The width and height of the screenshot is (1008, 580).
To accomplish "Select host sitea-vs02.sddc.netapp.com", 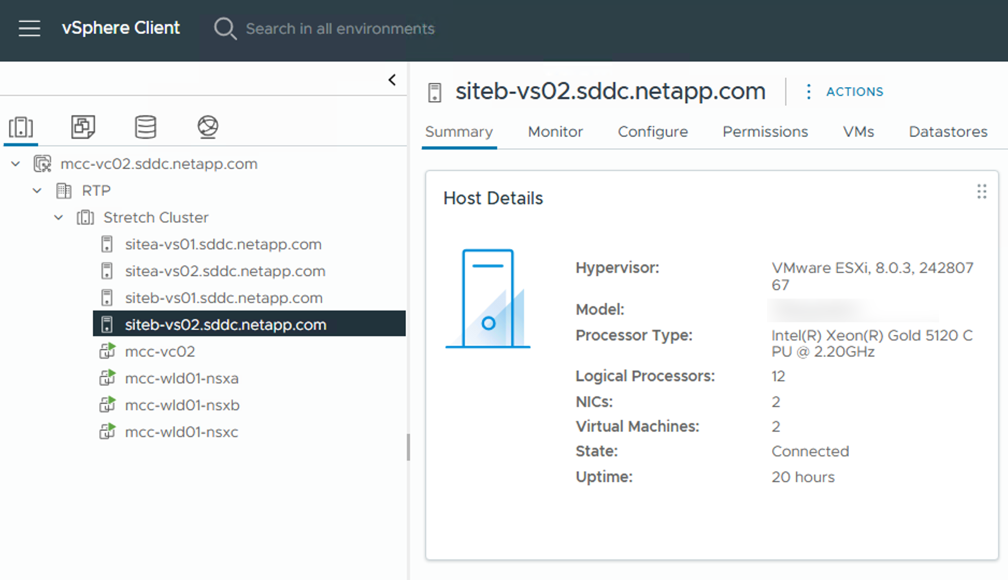I will [x=224, y=271].
